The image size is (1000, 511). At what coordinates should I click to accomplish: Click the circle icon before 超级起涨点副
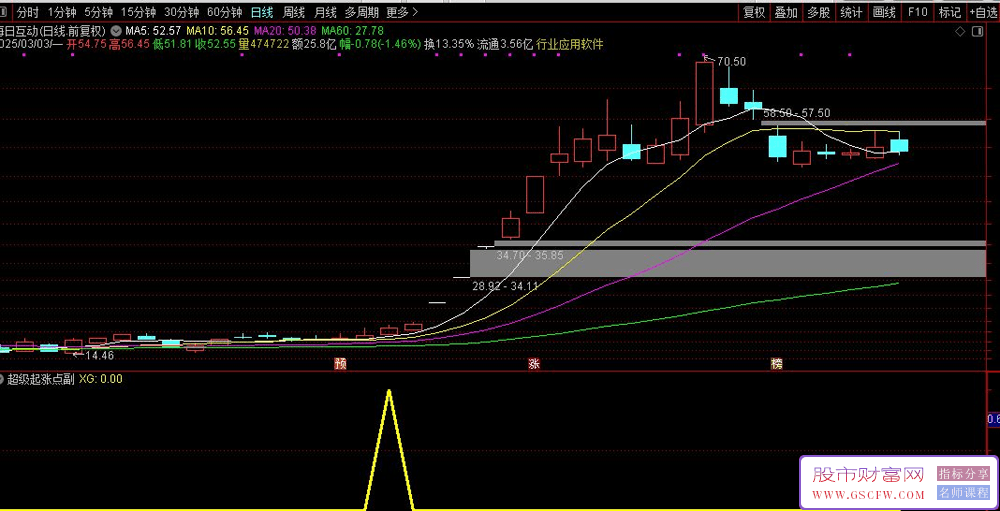(x=2, y=379)
